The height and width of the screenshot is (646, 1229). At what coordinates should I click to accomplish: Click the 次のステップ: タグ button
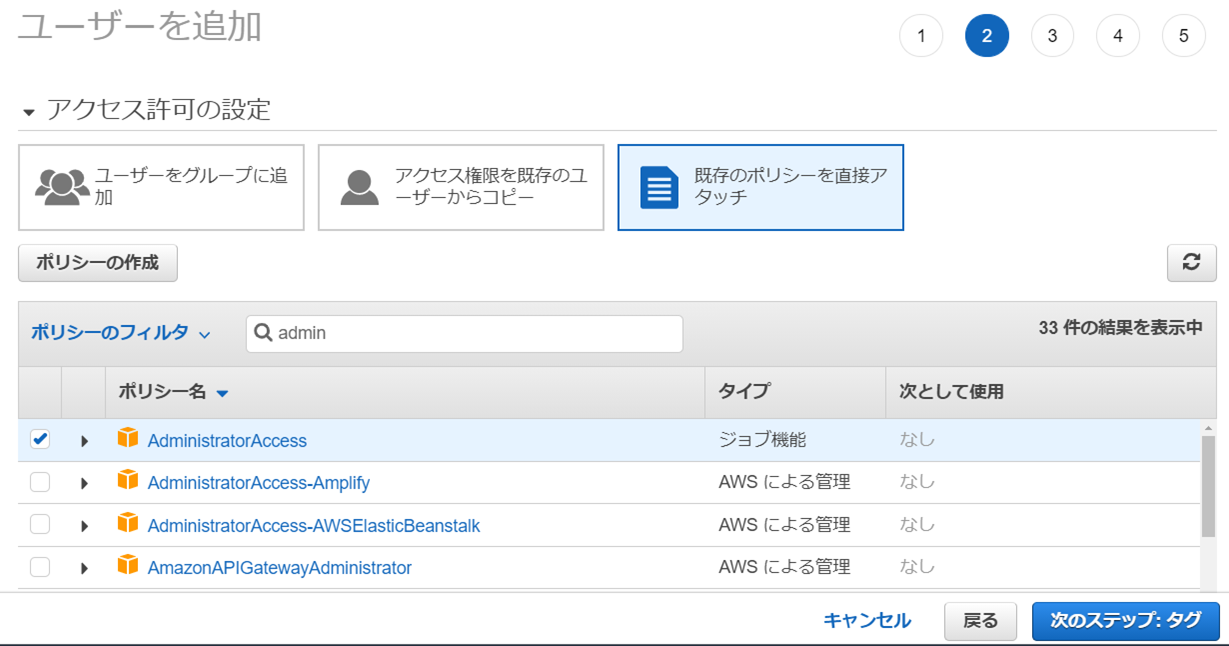click(x=1125, y=621)
